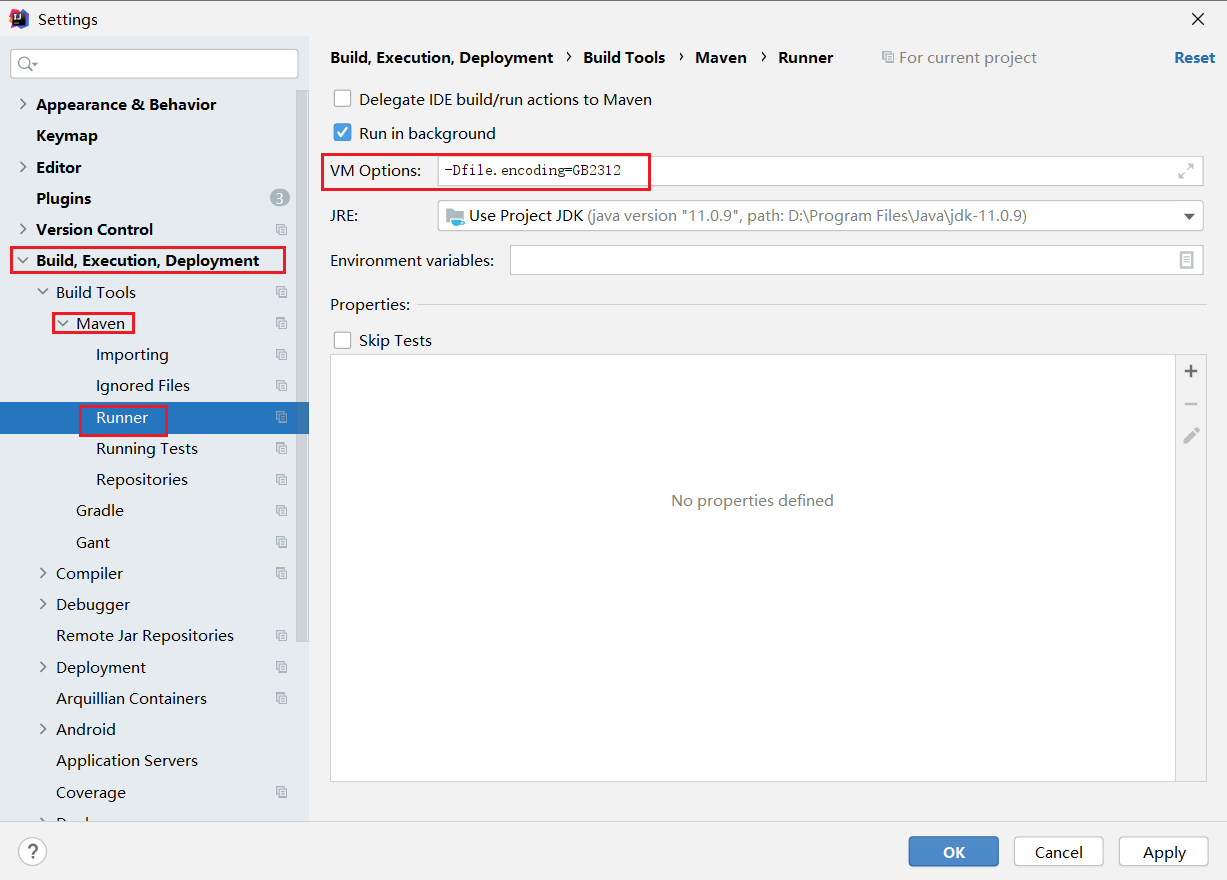1227x880 pixels.
Task: Collapse Build, Execution, Deployment arrow
Action: [23, 260]
